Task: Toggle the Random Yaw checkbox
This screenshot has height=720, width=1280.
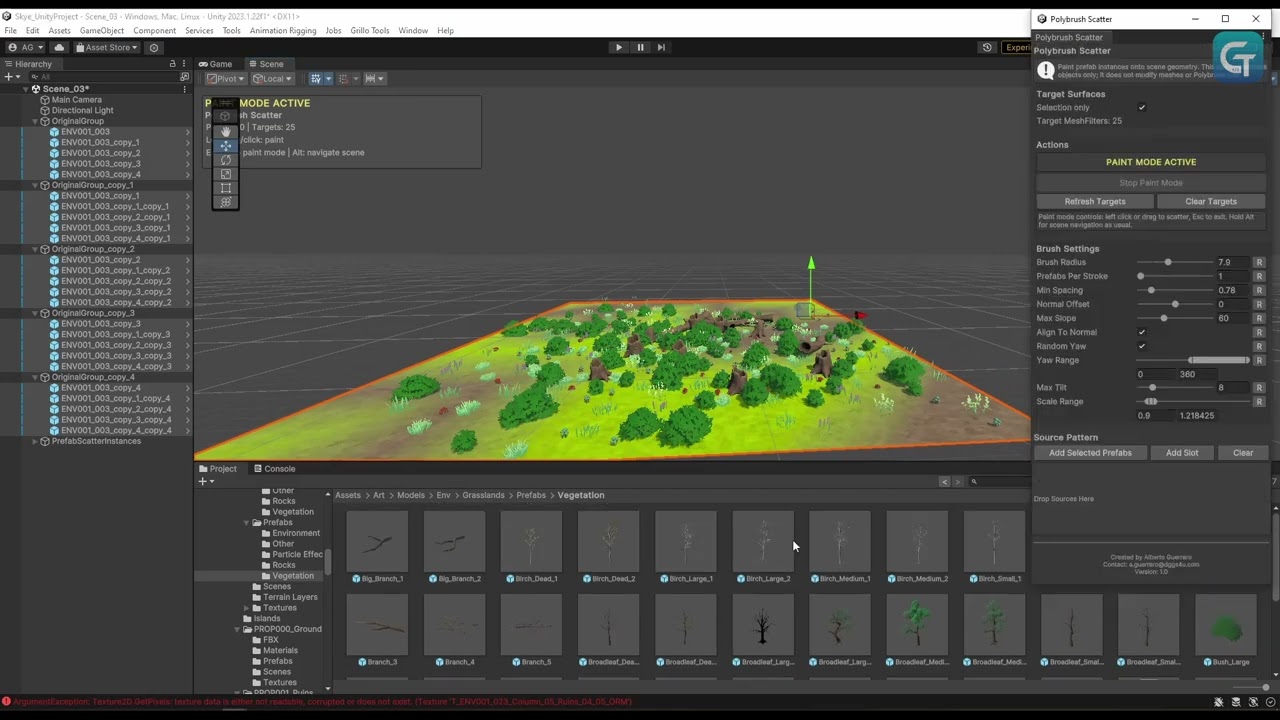Action: coord(1141,346)
